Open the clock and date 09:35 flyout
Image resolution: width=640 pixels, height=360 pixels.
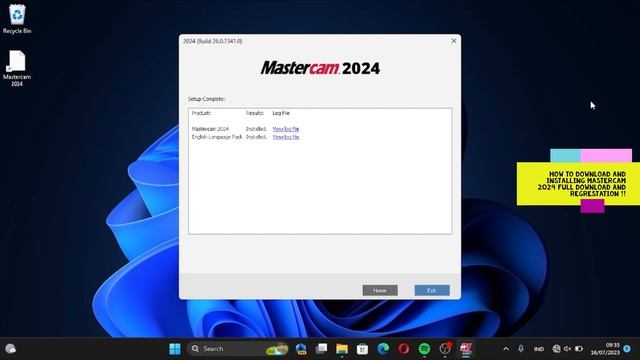click(605, 349)
